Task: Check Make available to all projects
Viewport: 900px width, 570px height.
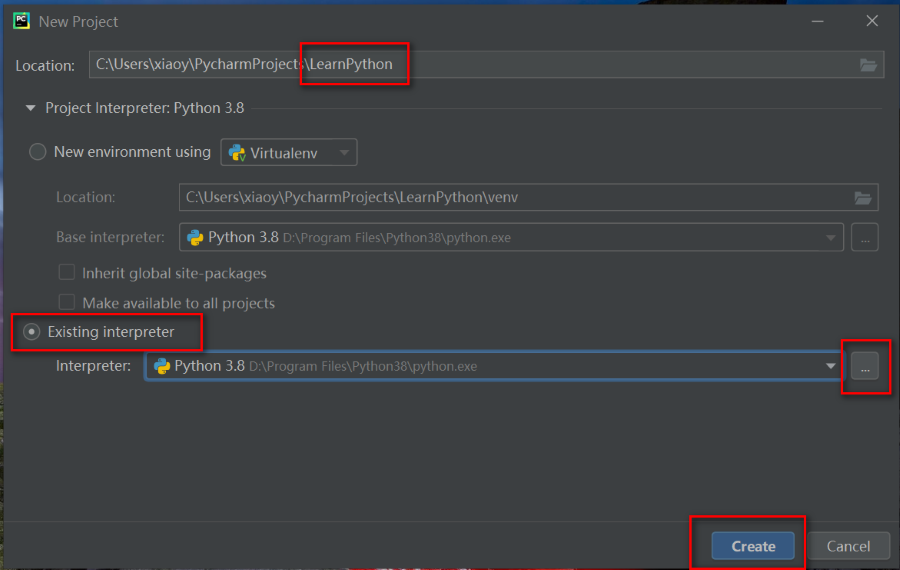Action: [67, 302]
